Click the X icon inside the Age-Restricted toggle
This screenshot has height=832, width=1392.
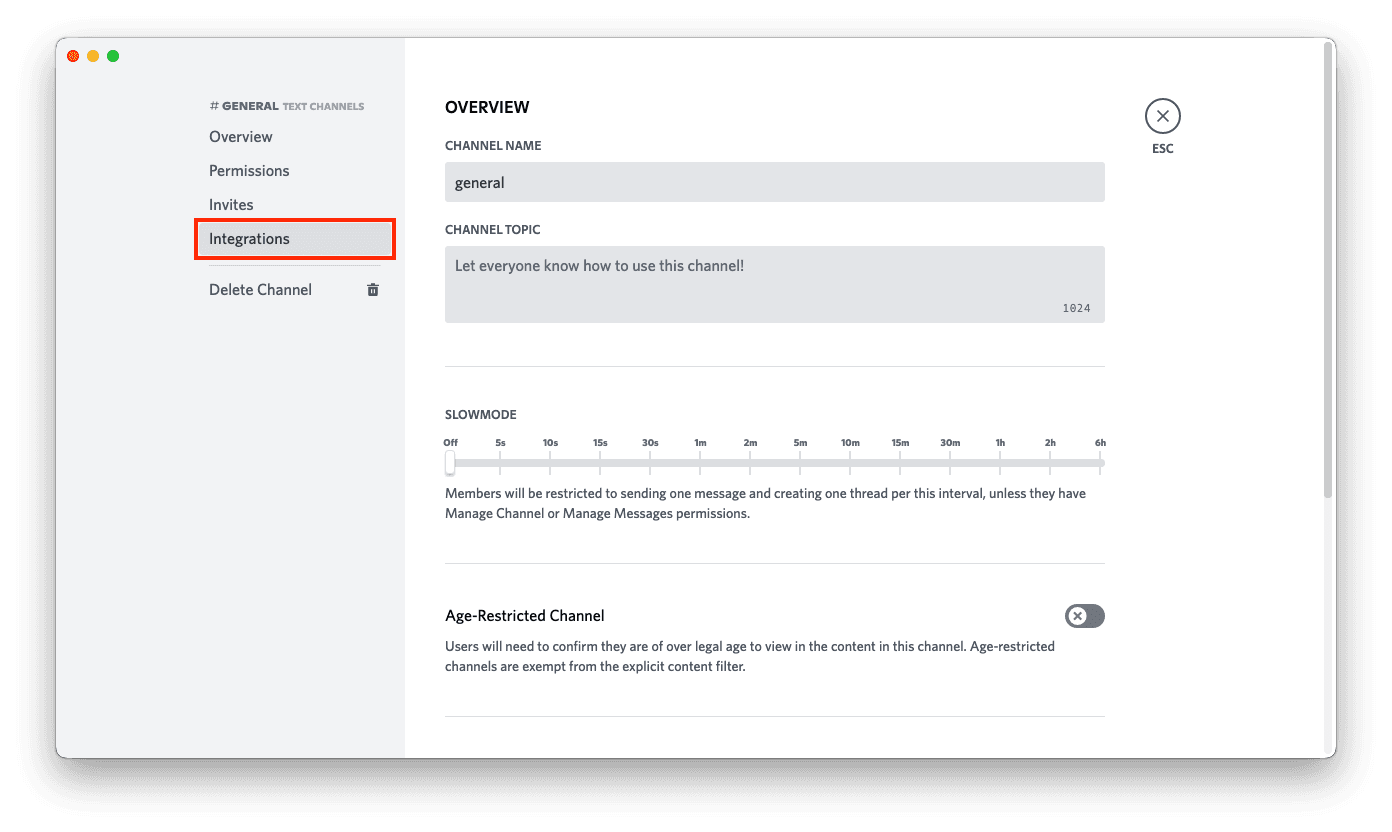(x=1079, y=616)
